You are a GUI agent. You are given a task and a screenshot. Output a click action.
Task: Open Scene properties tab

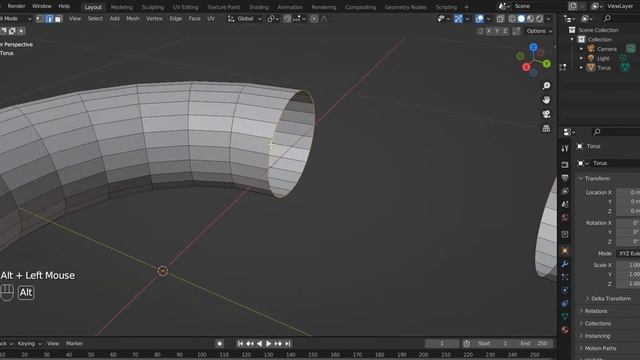(565, 204)
